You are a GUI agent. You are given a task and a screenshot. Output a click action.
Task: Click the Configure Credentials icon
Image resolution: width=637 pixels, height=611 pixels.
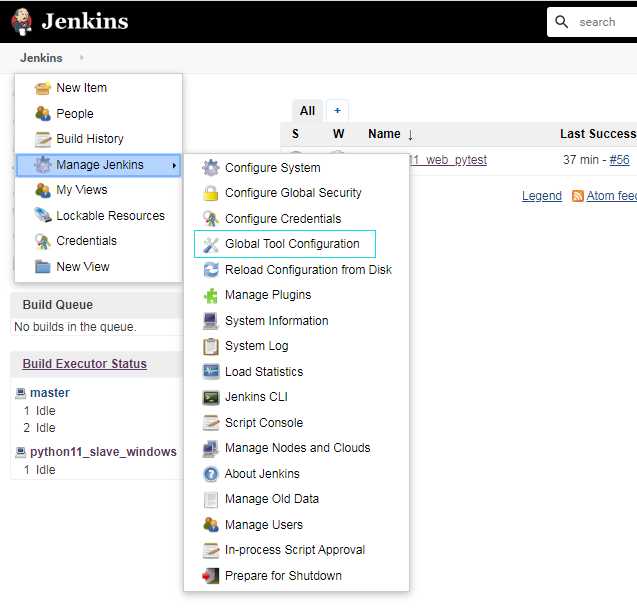point(211,219)
